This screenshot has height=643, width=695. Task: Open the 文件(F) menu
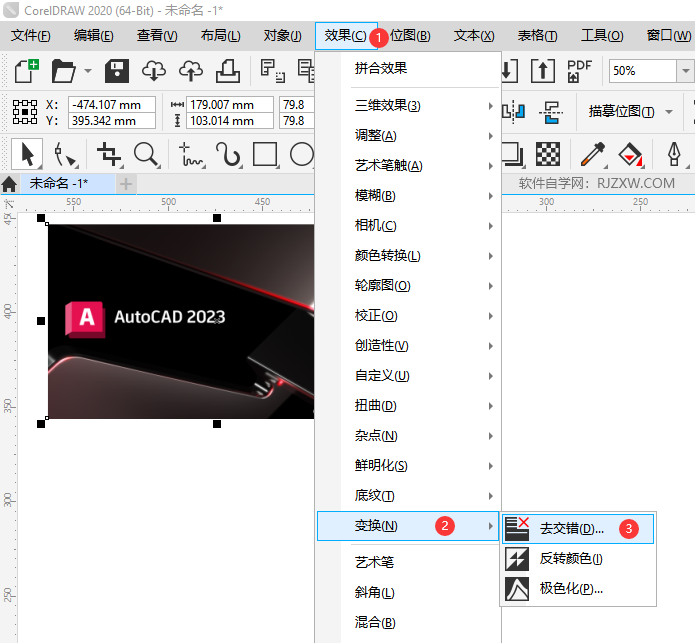[31, 35]
